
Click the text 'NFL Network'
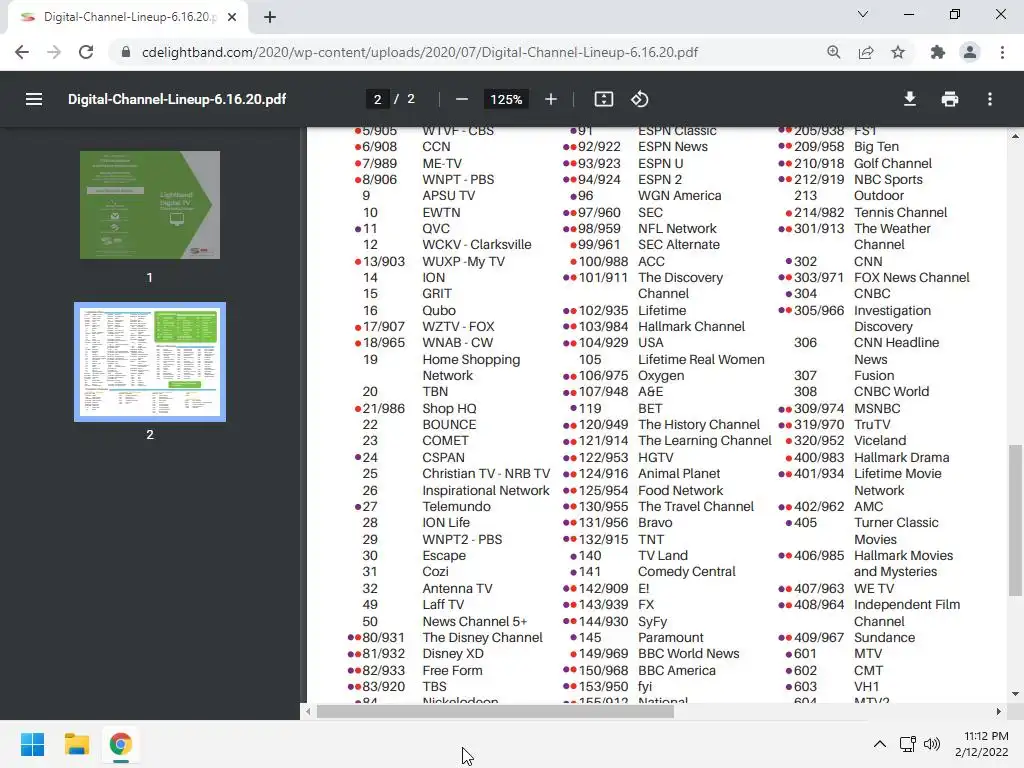point(677,229)
